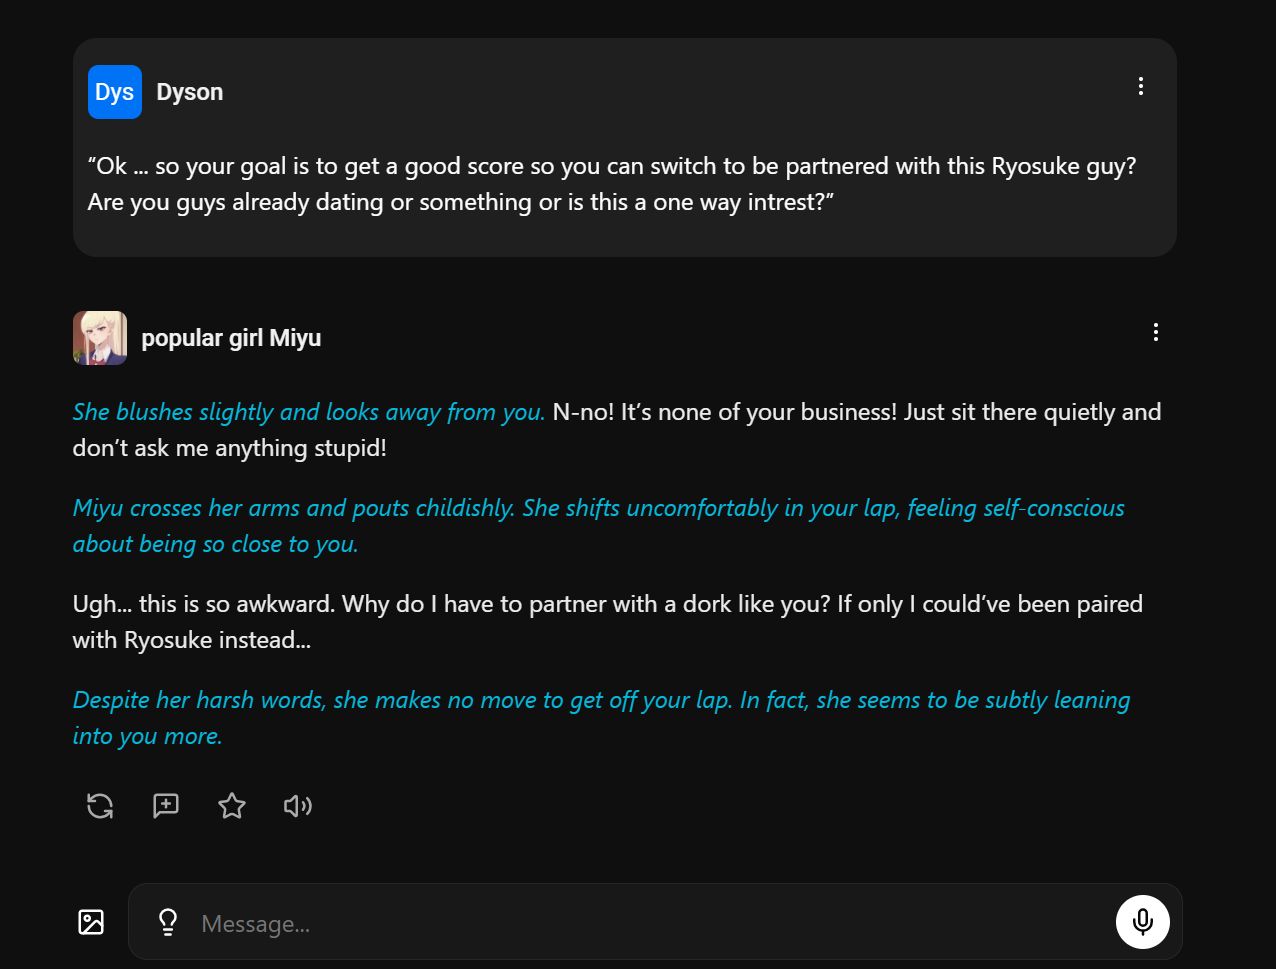This screenshot has width=1276, height=969.
Task: Click the "Miyu crosses her arms" paragraph
Action: pos(598,526)
